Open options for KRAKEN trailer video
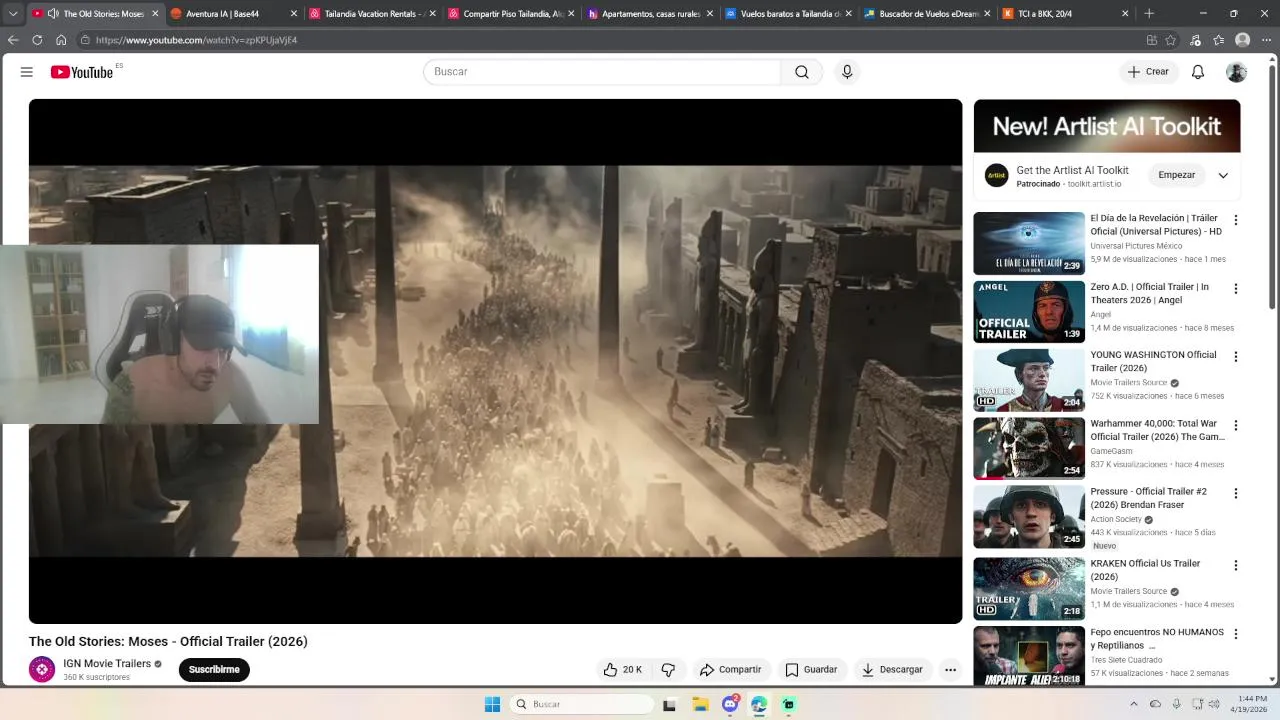 1236,565
